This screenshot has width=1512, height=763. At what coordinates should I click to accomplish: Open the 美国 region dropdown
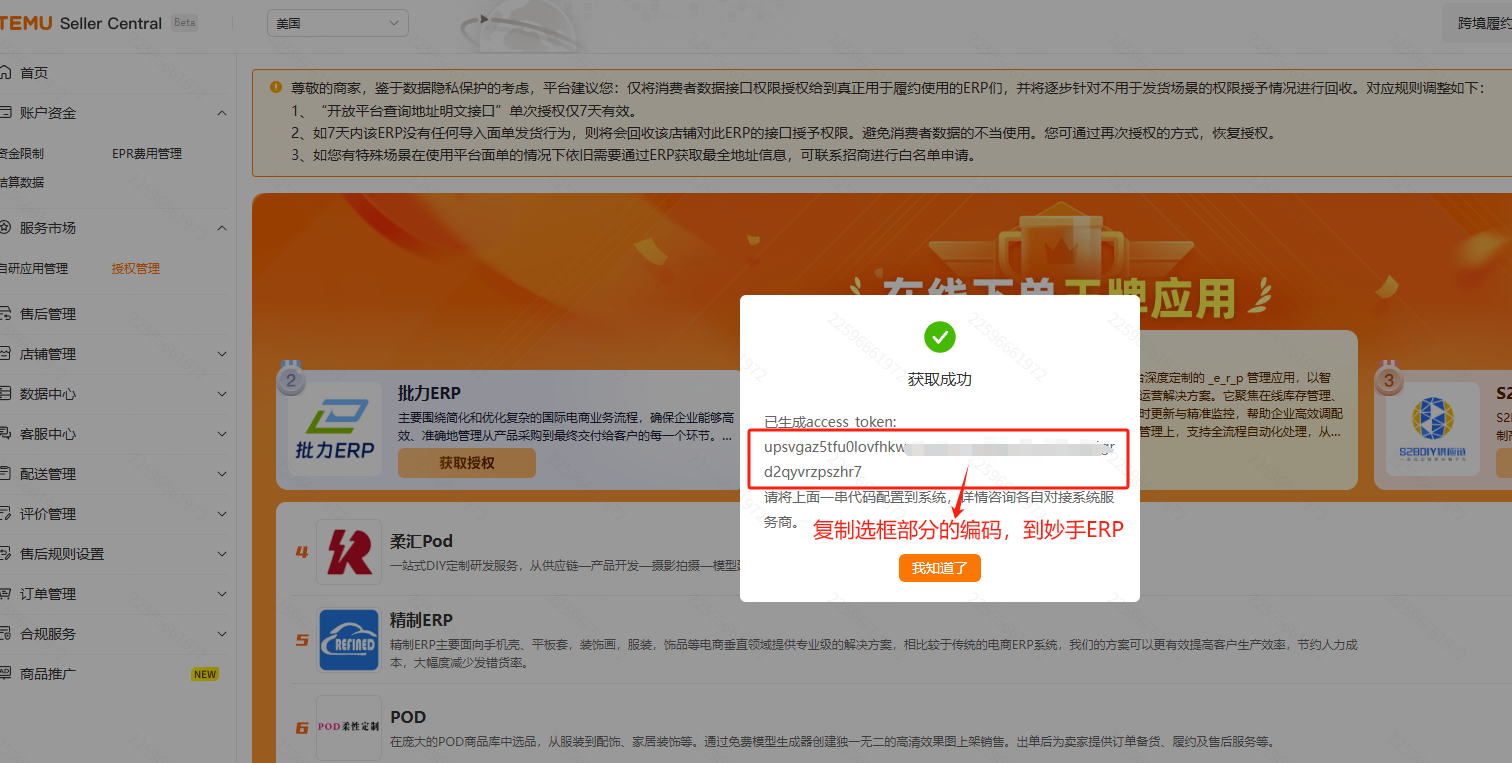[338, 23]
